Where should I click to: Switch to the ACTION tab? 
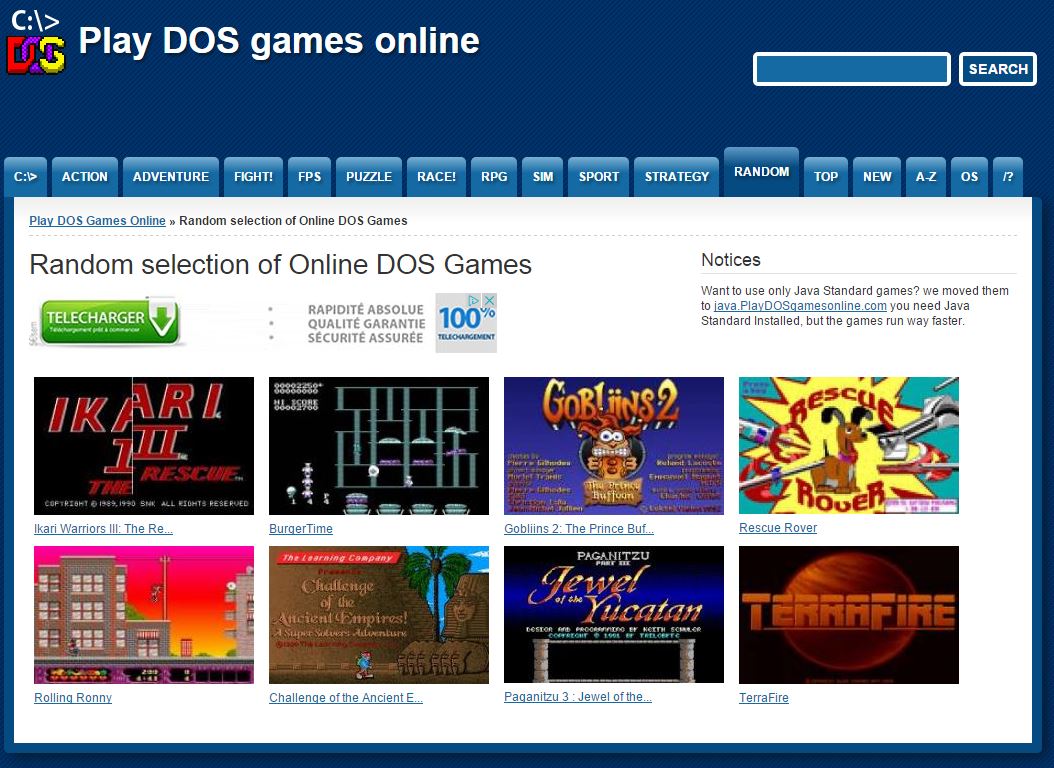(85, 177)
